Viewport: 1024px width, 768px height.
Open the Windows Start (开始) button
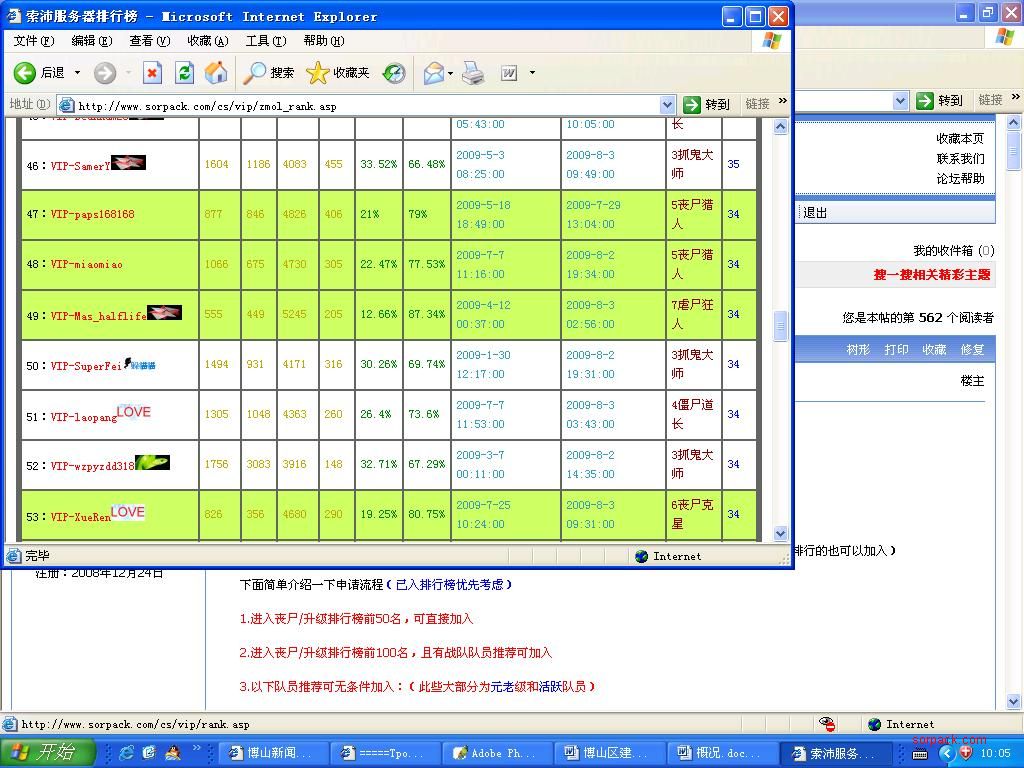coord(48,752)
